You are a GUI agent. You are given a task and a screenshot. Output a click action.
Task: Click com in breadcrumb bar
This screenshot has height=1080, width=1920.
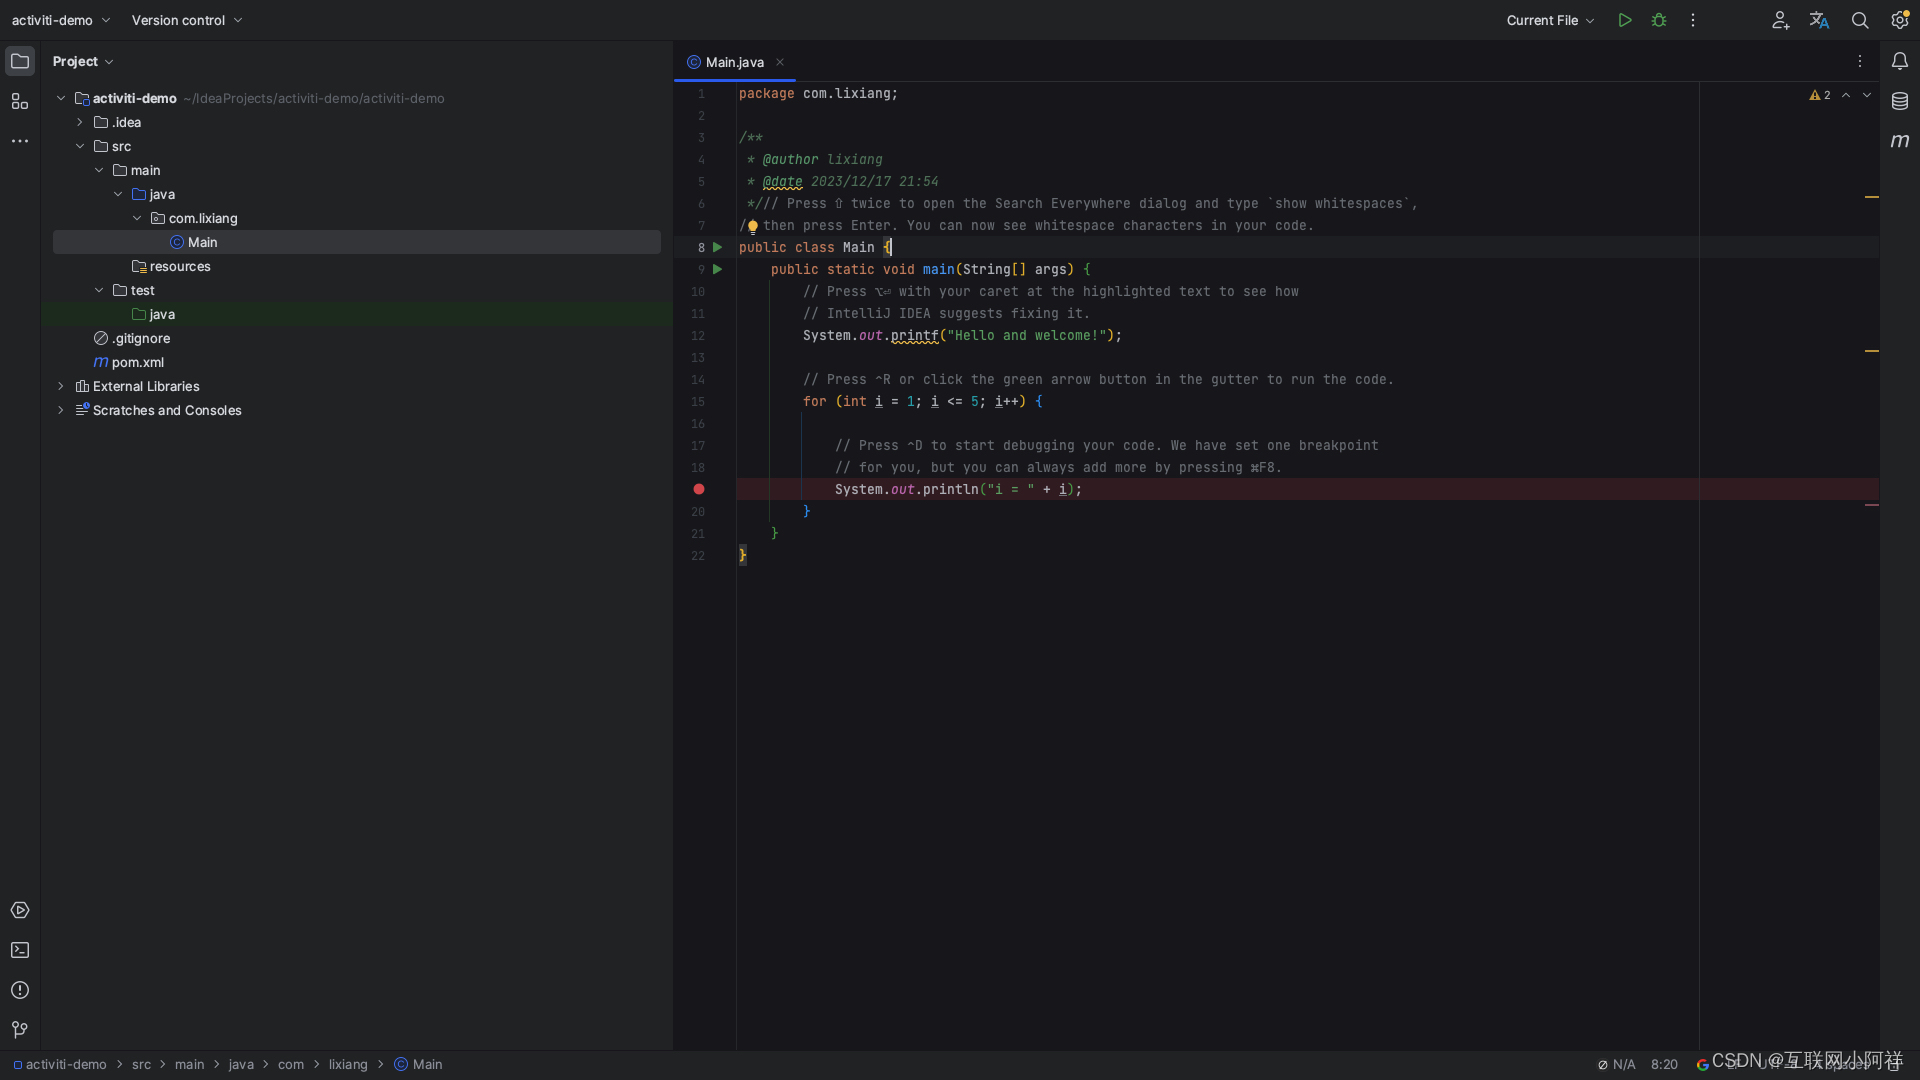click(x=291, y=1064)
